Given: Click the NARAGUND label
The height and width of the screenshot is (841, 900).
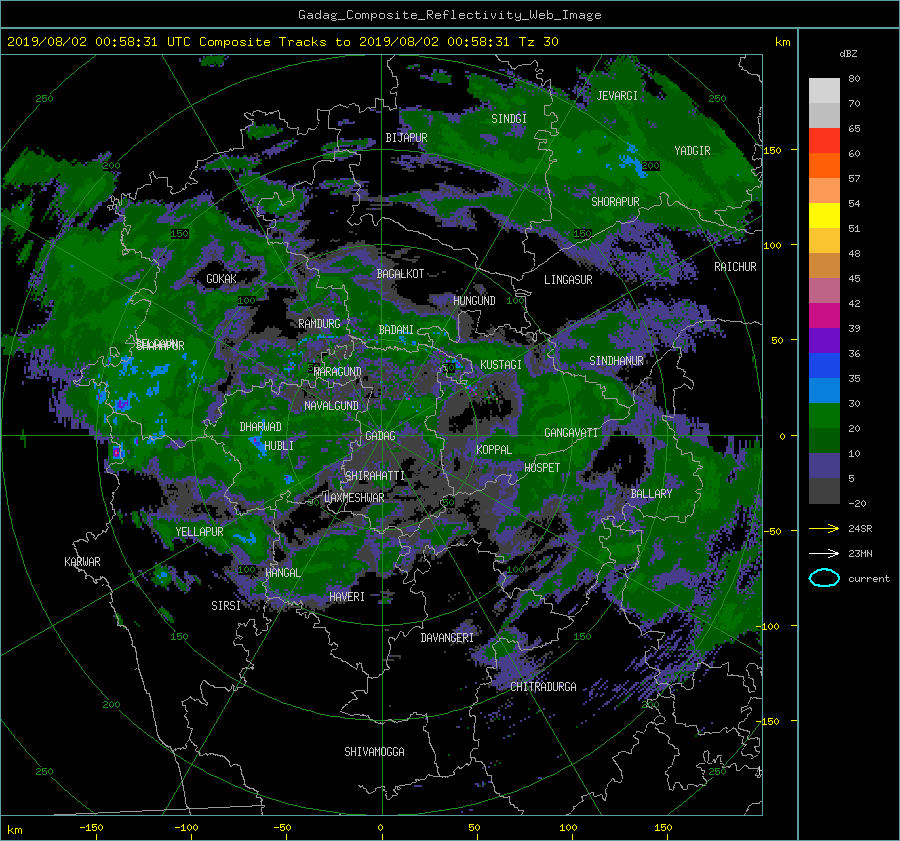Looking at the screenshot, I should point(338,372).
